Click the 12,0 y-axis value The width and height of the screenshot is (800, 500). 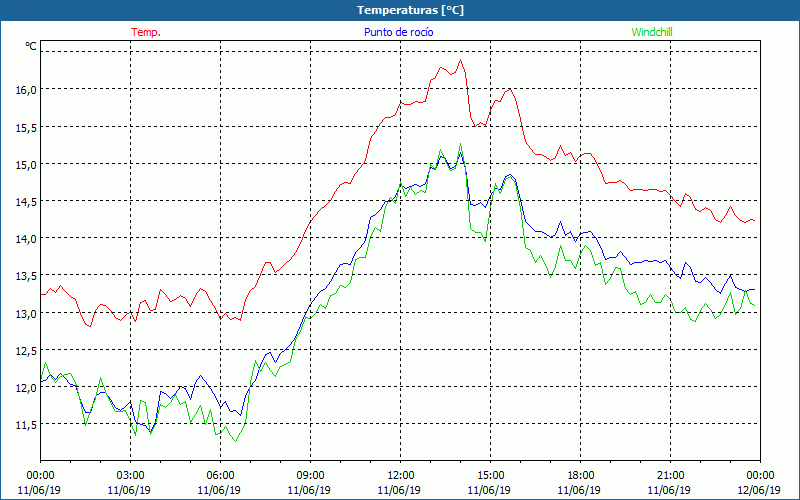point(27,387)
